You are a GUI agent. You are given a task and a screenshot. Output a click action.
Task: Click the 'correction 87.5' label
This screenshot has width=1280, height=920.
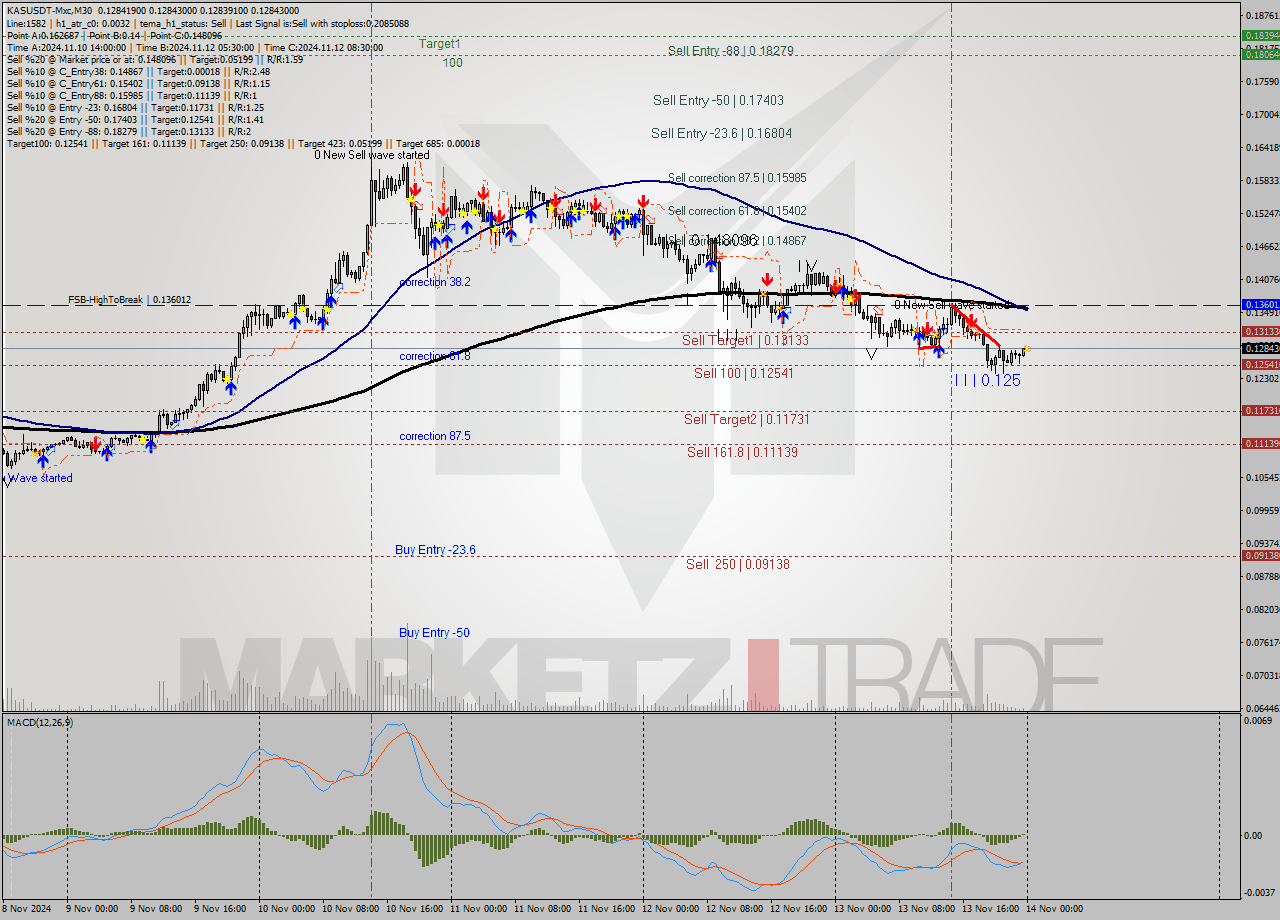(435, 436)
